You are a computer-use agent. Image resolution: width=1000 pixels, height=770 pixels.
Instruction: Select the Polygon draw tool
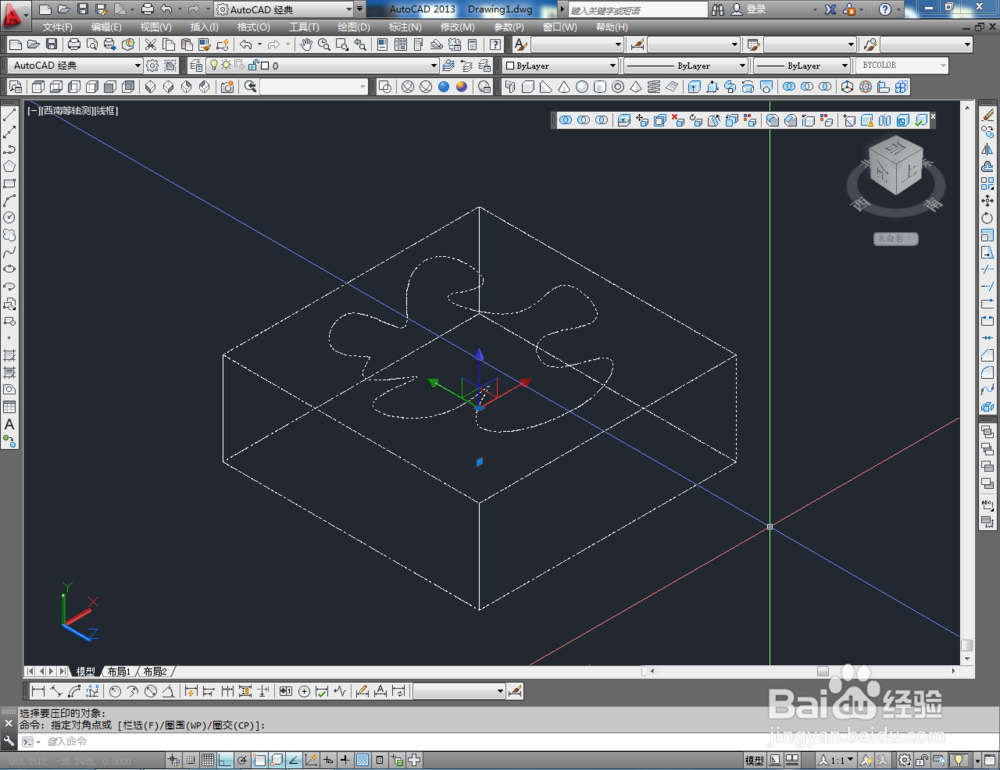pyautogui.click(x=10, y=167)
